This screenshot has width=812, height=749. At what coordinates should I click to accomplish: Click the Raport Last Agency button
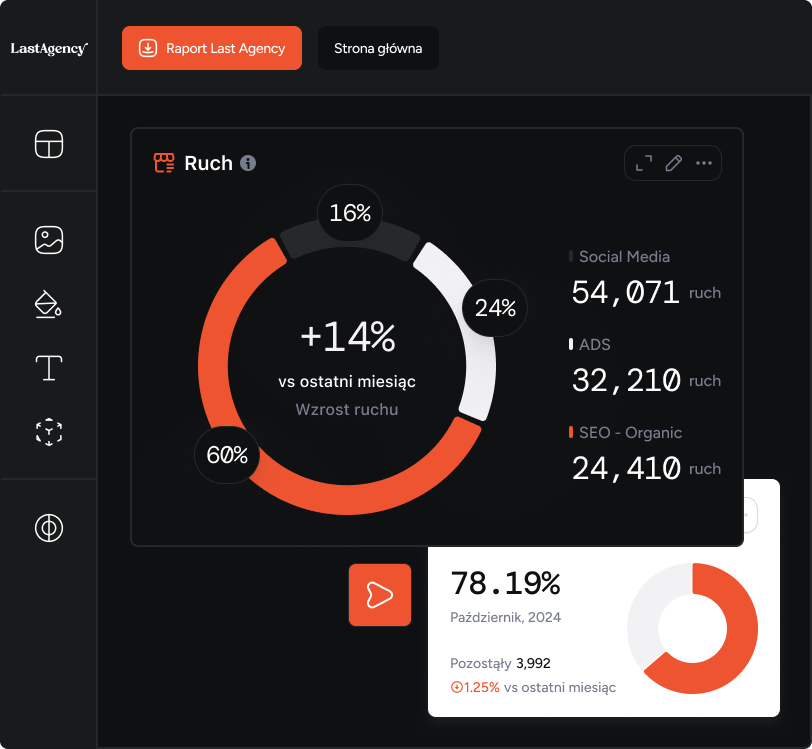(212, 48)
